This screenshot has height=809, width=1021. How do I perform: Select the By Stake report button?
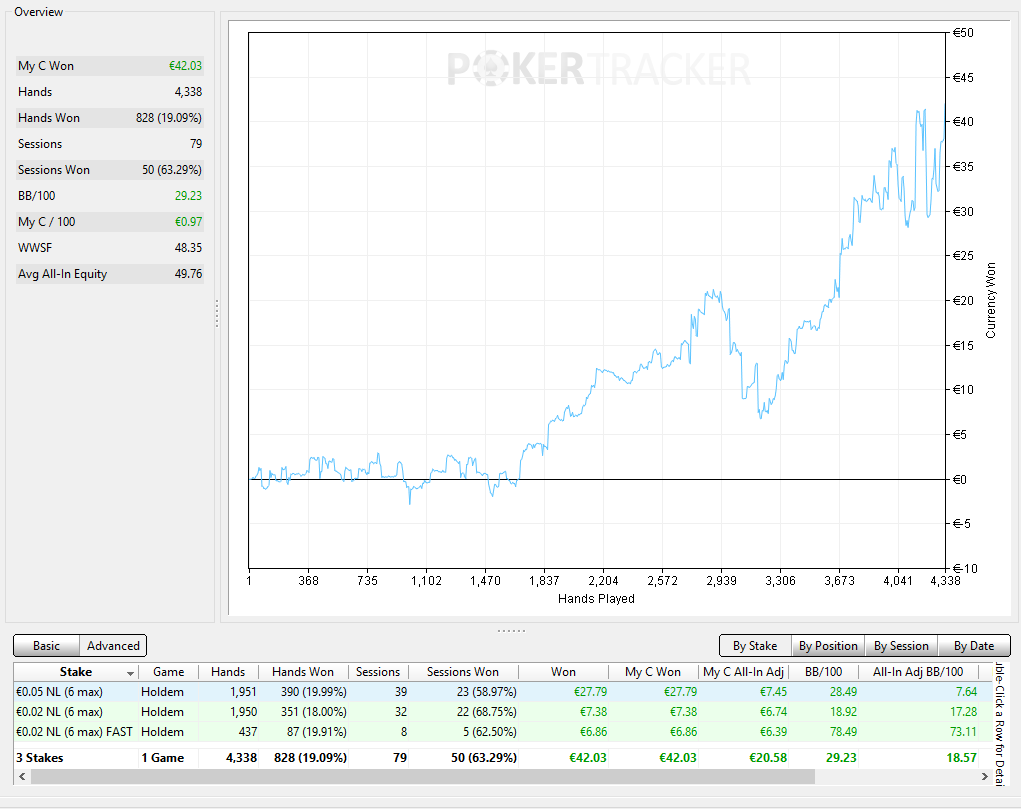755,646
